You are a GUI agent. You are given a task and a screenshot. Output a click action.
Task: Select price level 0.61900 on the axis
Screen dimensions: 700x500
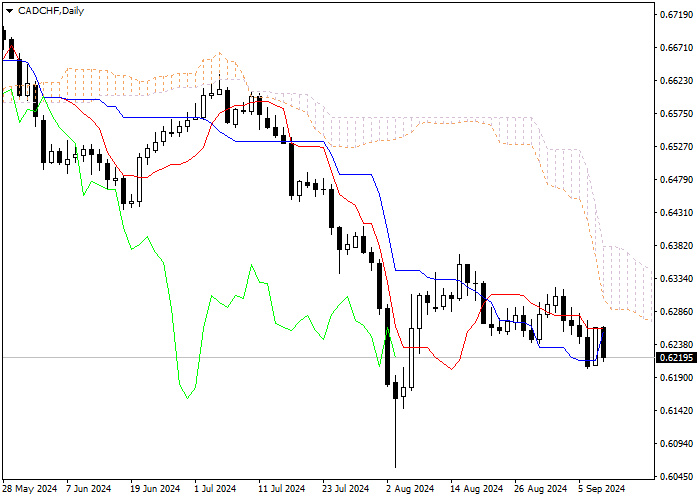(676, 378)
